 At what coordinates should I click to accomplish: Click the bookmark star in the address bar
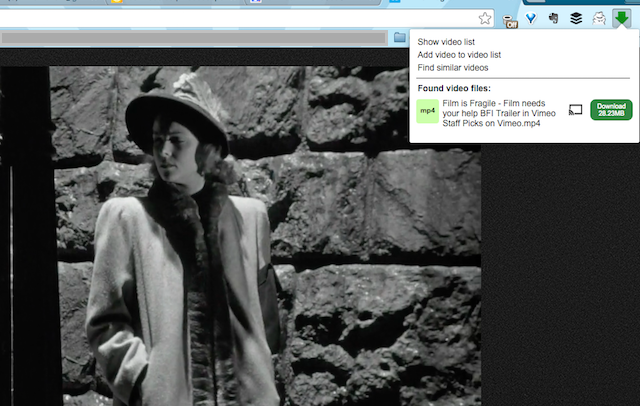coord(484,18)
